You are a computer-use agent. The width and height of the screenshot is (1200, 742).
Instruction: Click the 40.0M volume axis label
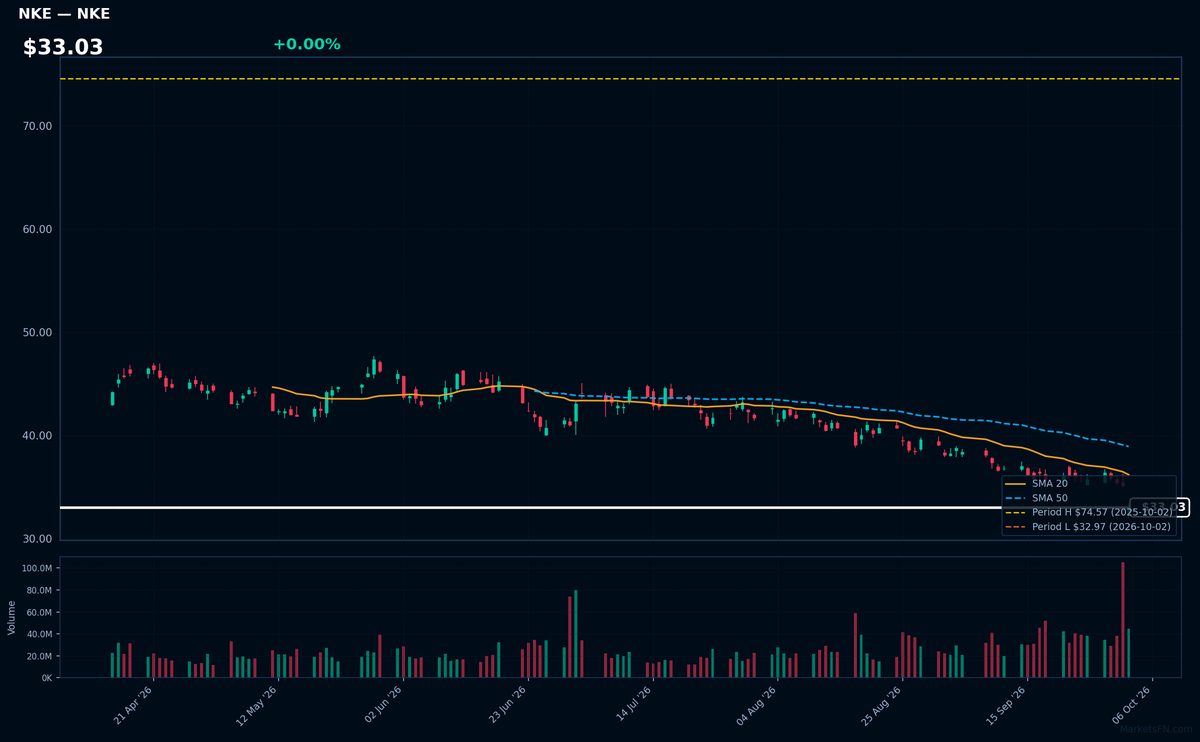[x=39, y=634]
